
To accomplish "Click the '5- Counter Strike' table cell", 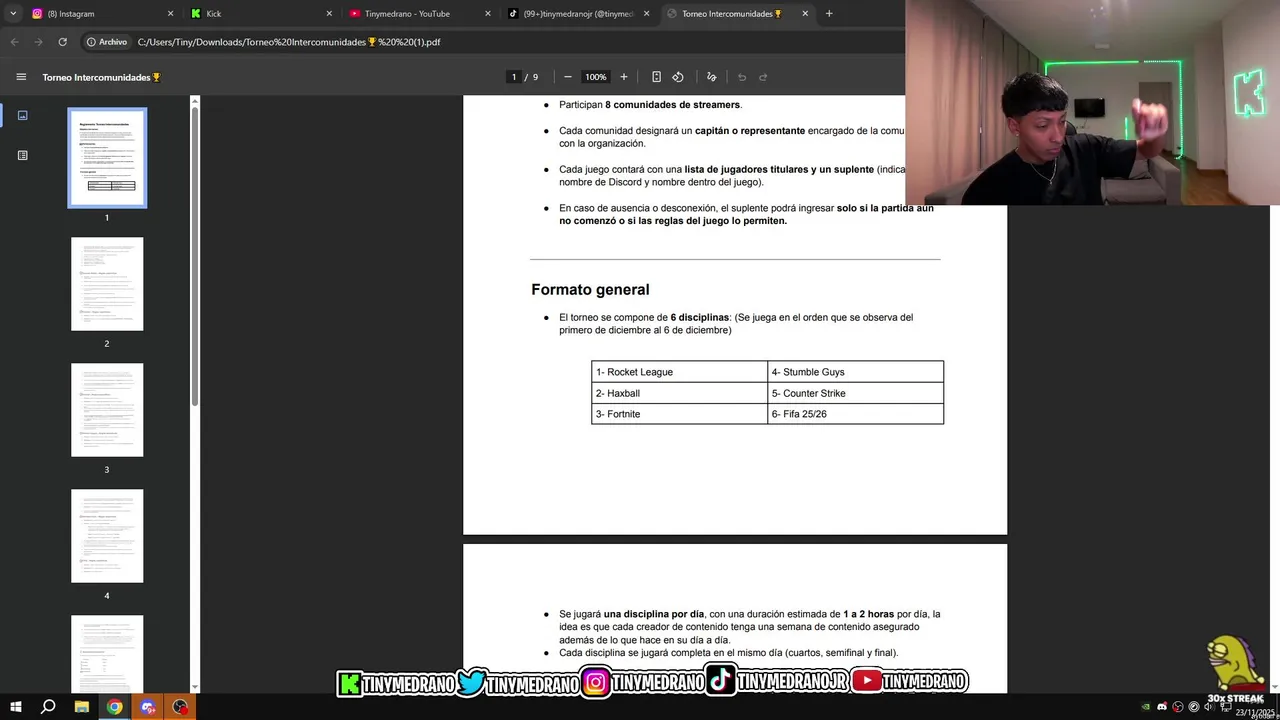I will [855, 393].
